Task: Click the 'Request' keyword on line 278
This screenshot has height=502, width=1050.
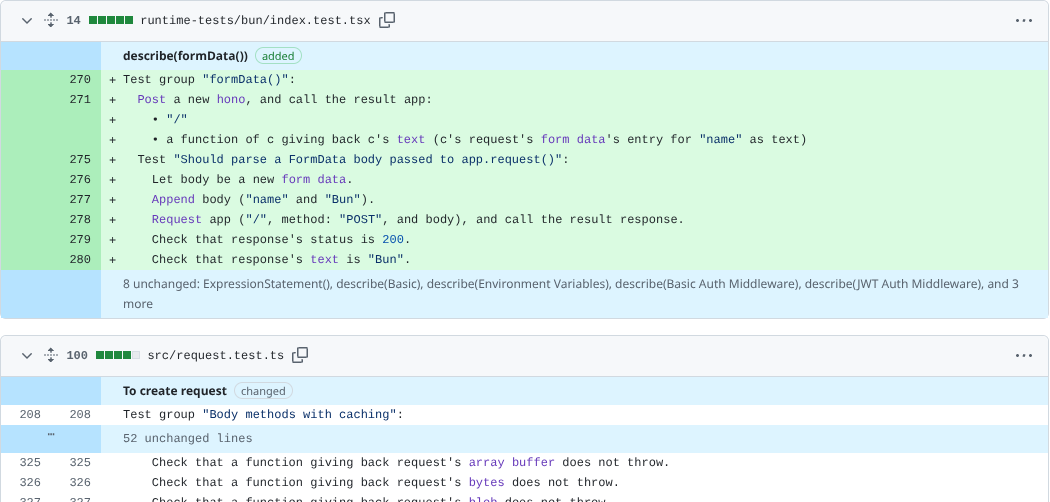Action: point(177,220)
